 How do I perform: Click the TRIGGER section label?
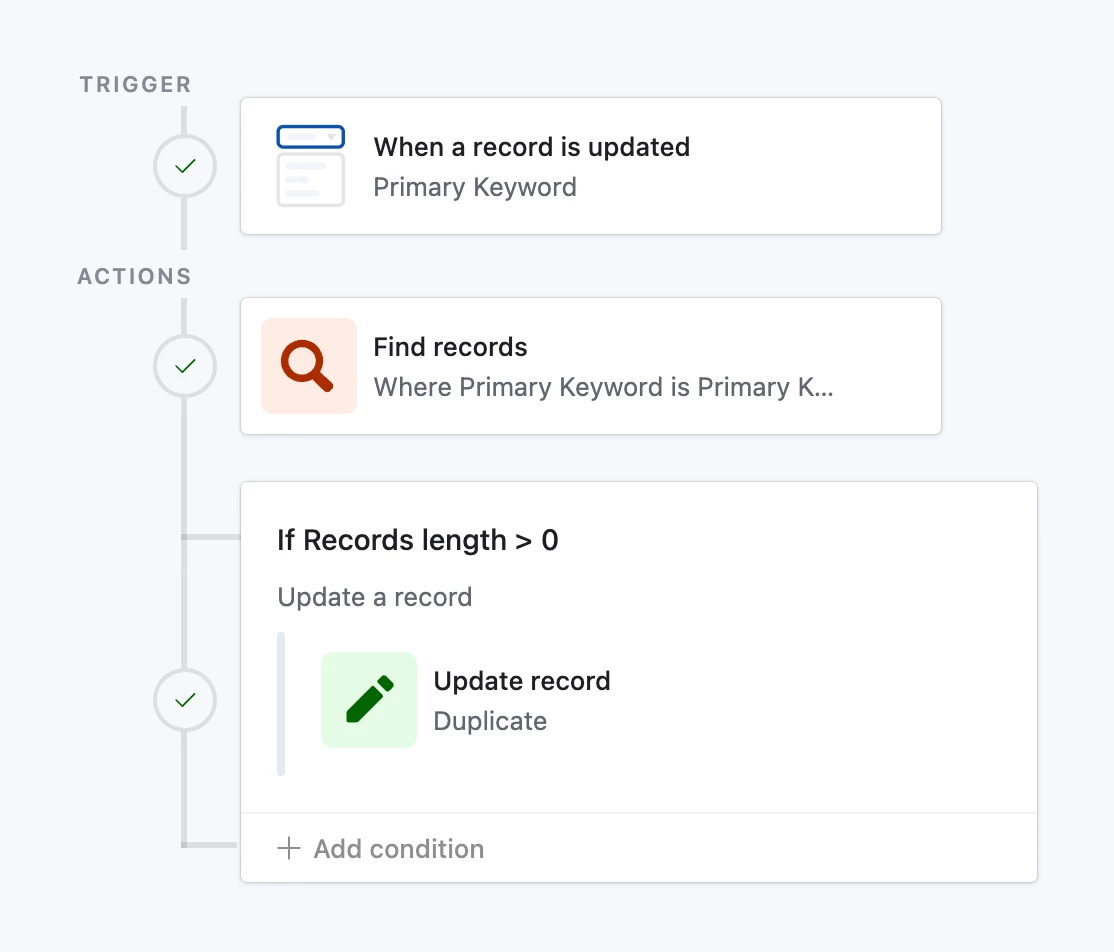coord(136,85)
